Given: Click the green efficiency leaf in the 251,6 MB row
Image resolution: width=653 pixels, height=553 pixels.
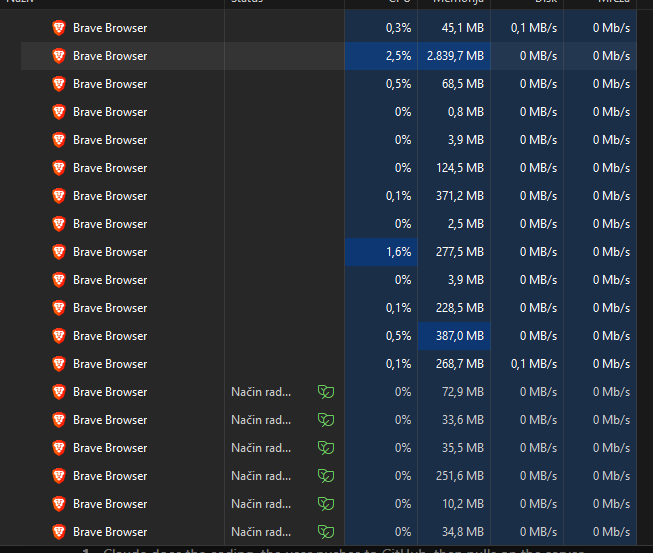Looking at the screenshot, I should [x=326, y=476].
